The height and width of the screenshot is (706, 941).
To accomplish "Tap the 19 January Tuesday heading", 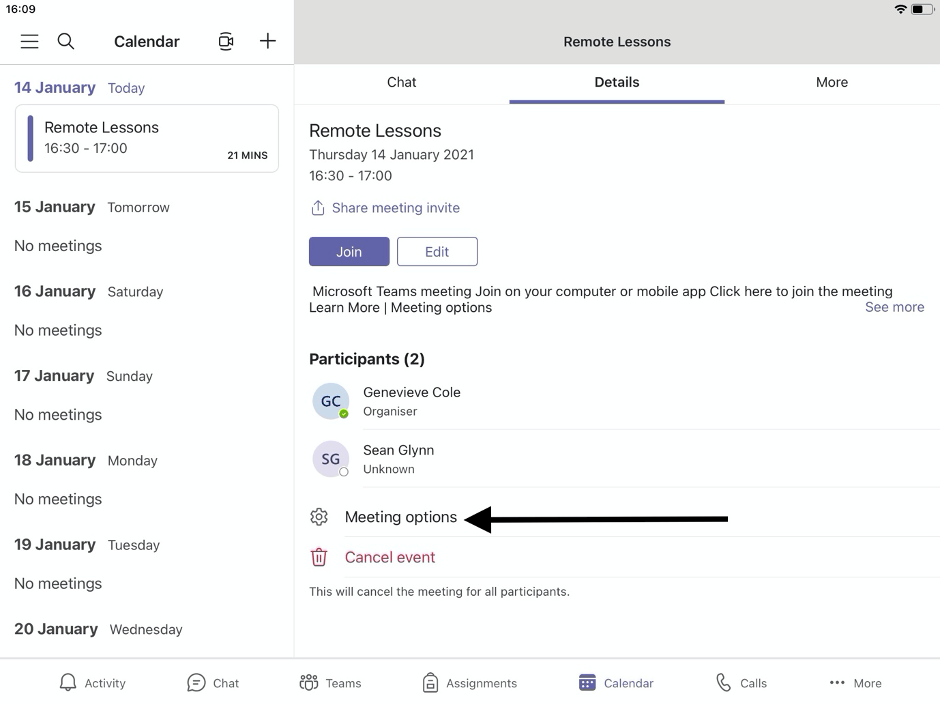I will tap(87, 545).
